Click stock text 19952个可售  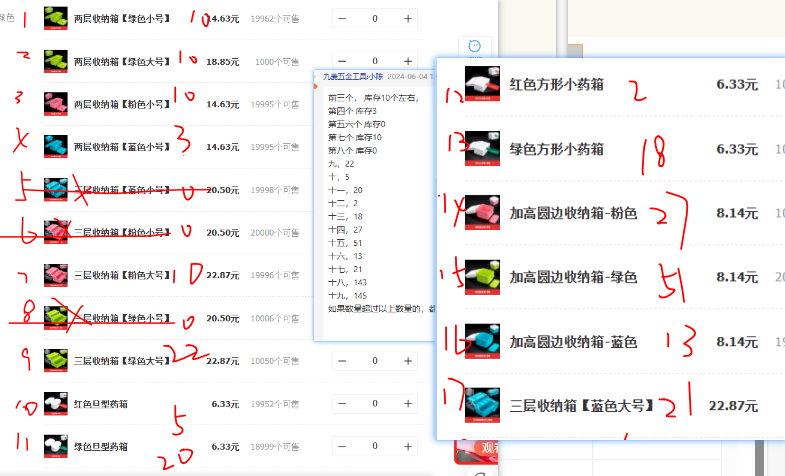(275, 404)
